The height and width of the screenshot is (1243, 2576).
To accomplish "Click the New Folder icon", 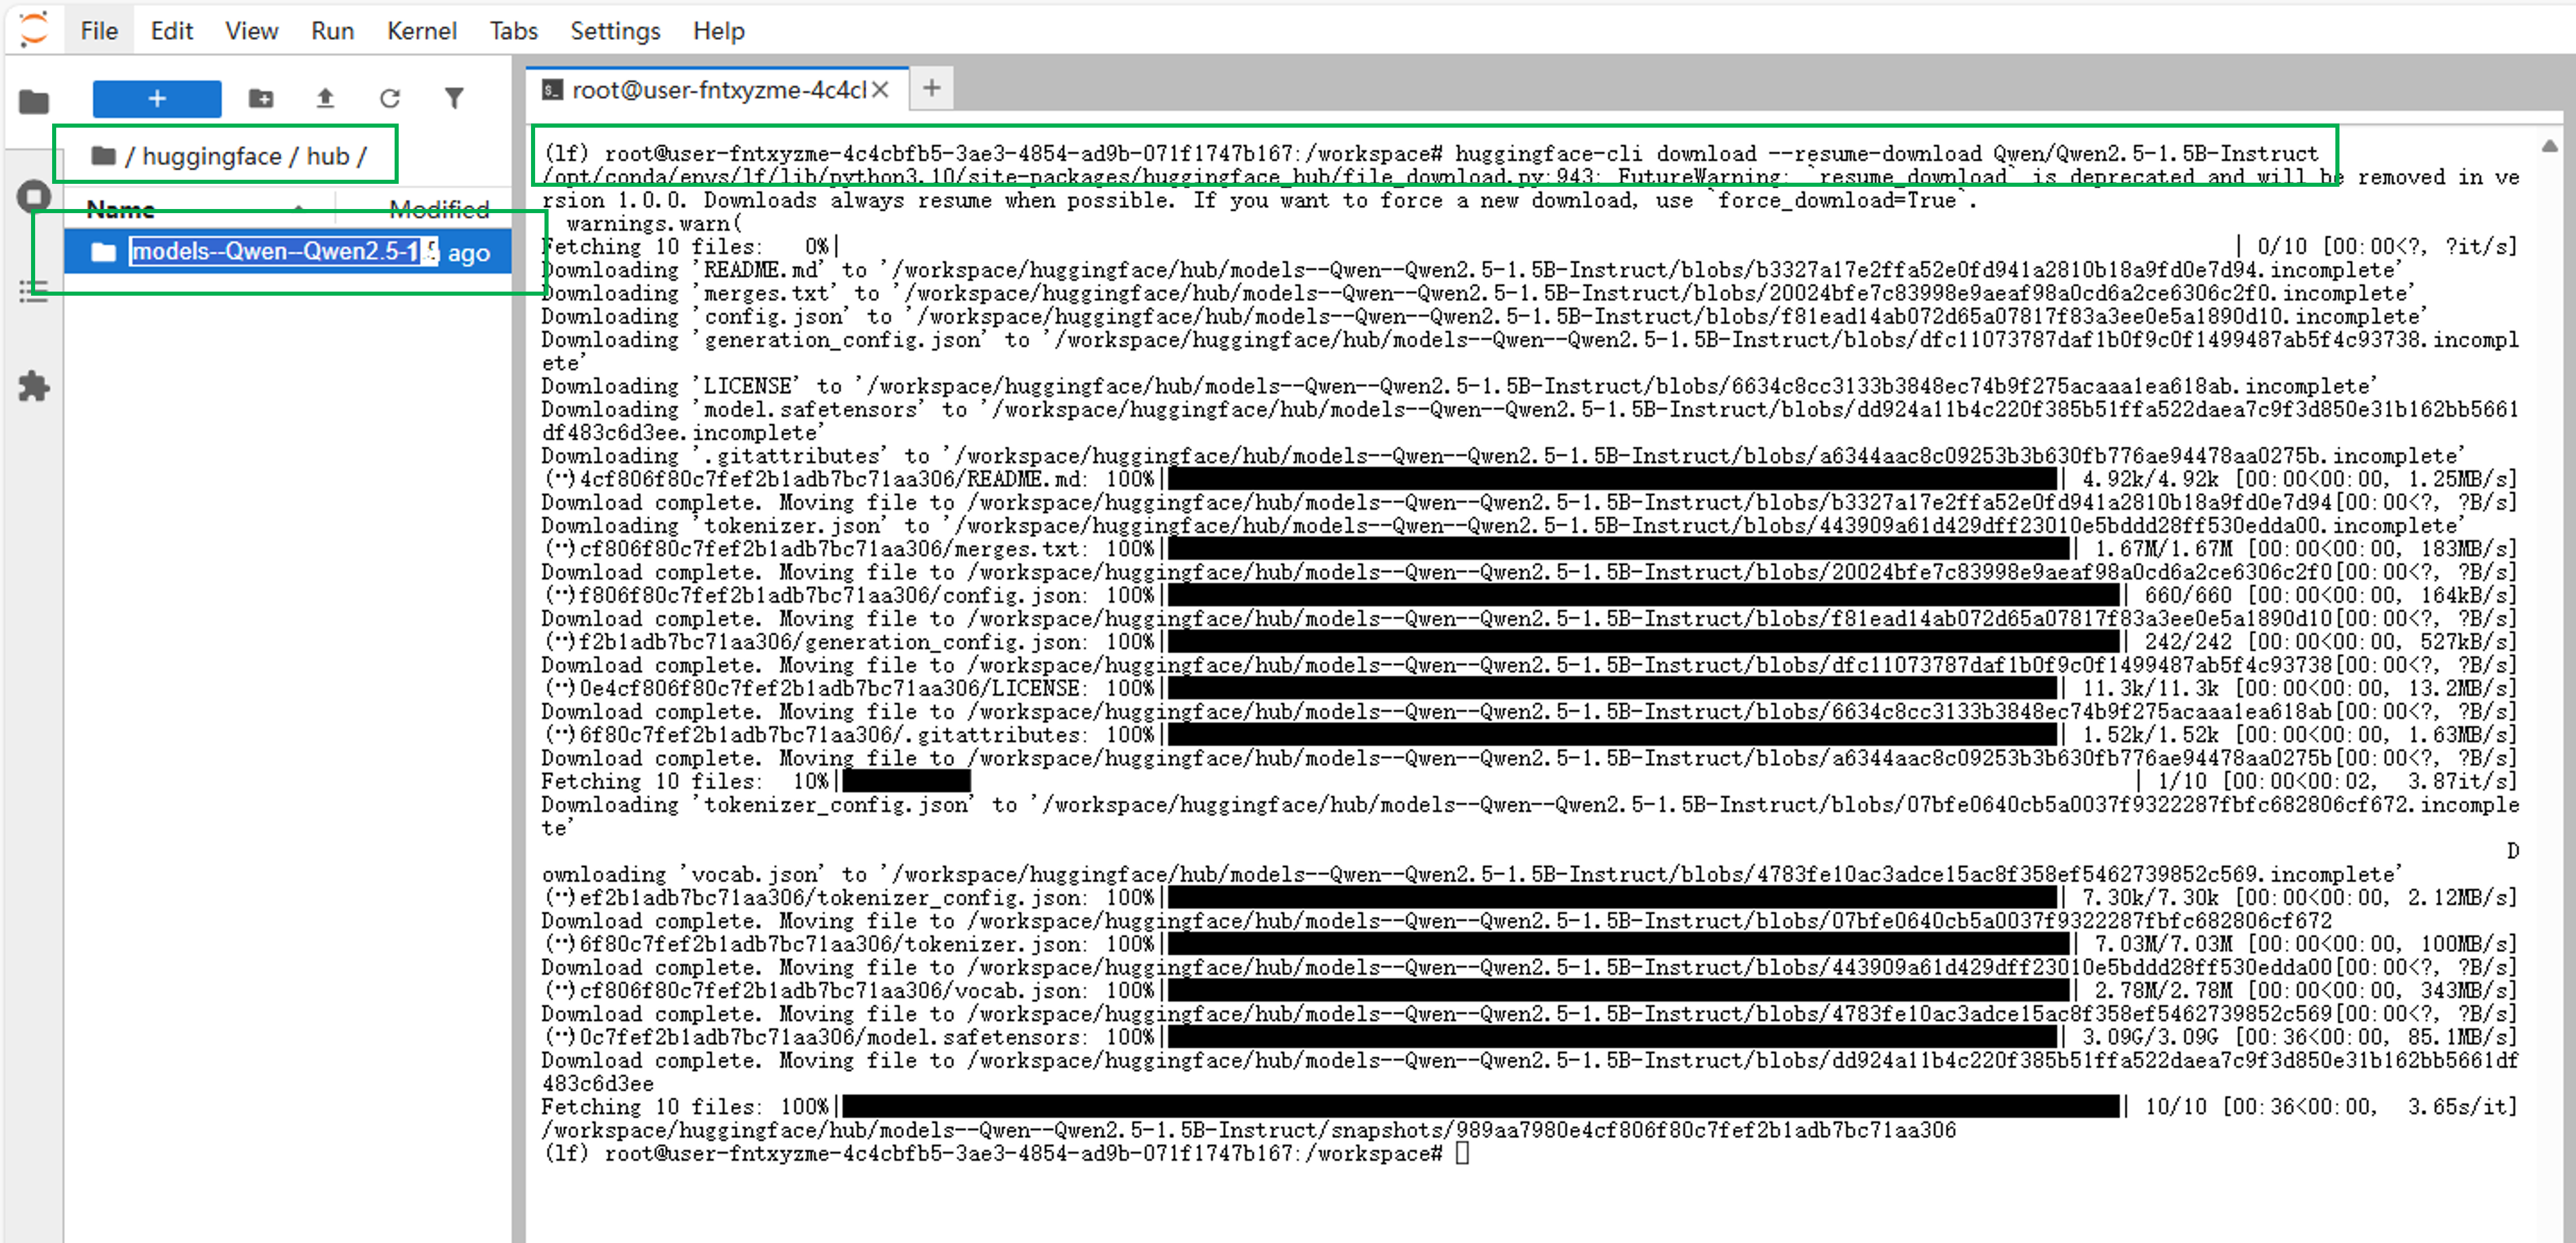I will [x=261, y=98].
